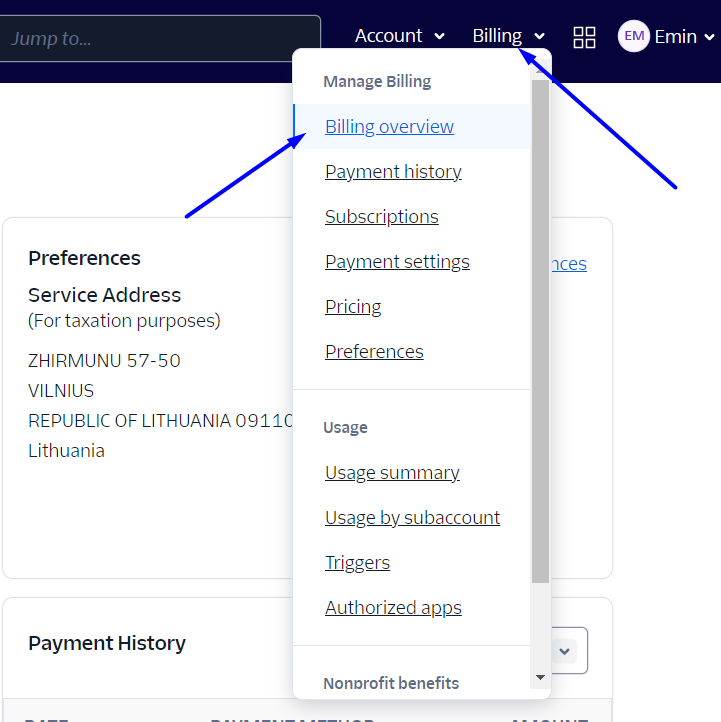View Usage summary

pyautogui.click(x=392, y=473)
